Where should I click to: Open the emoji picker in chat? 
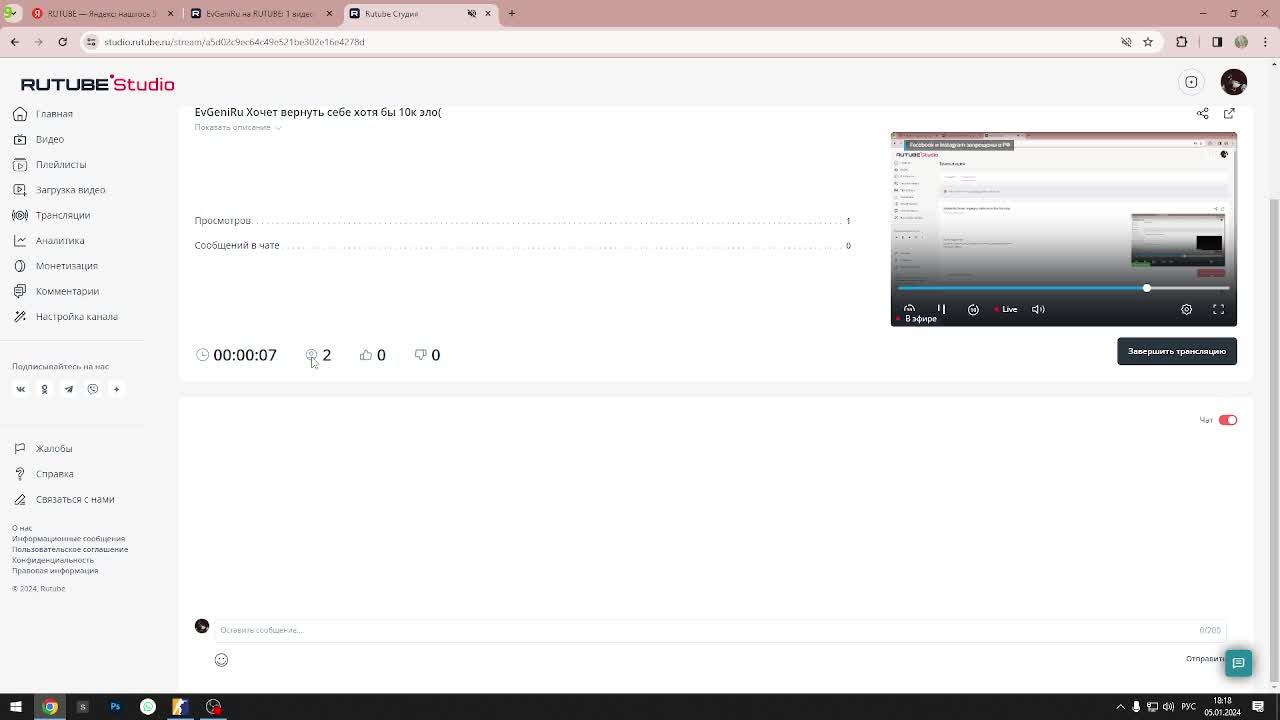coord(221,660)
